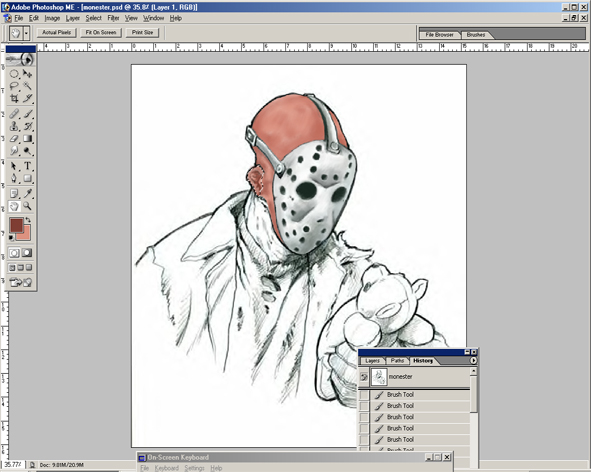This screenshot has width=591, height=472.
Task: Open the File Browser palette tab
Action: tap(439, 35)
